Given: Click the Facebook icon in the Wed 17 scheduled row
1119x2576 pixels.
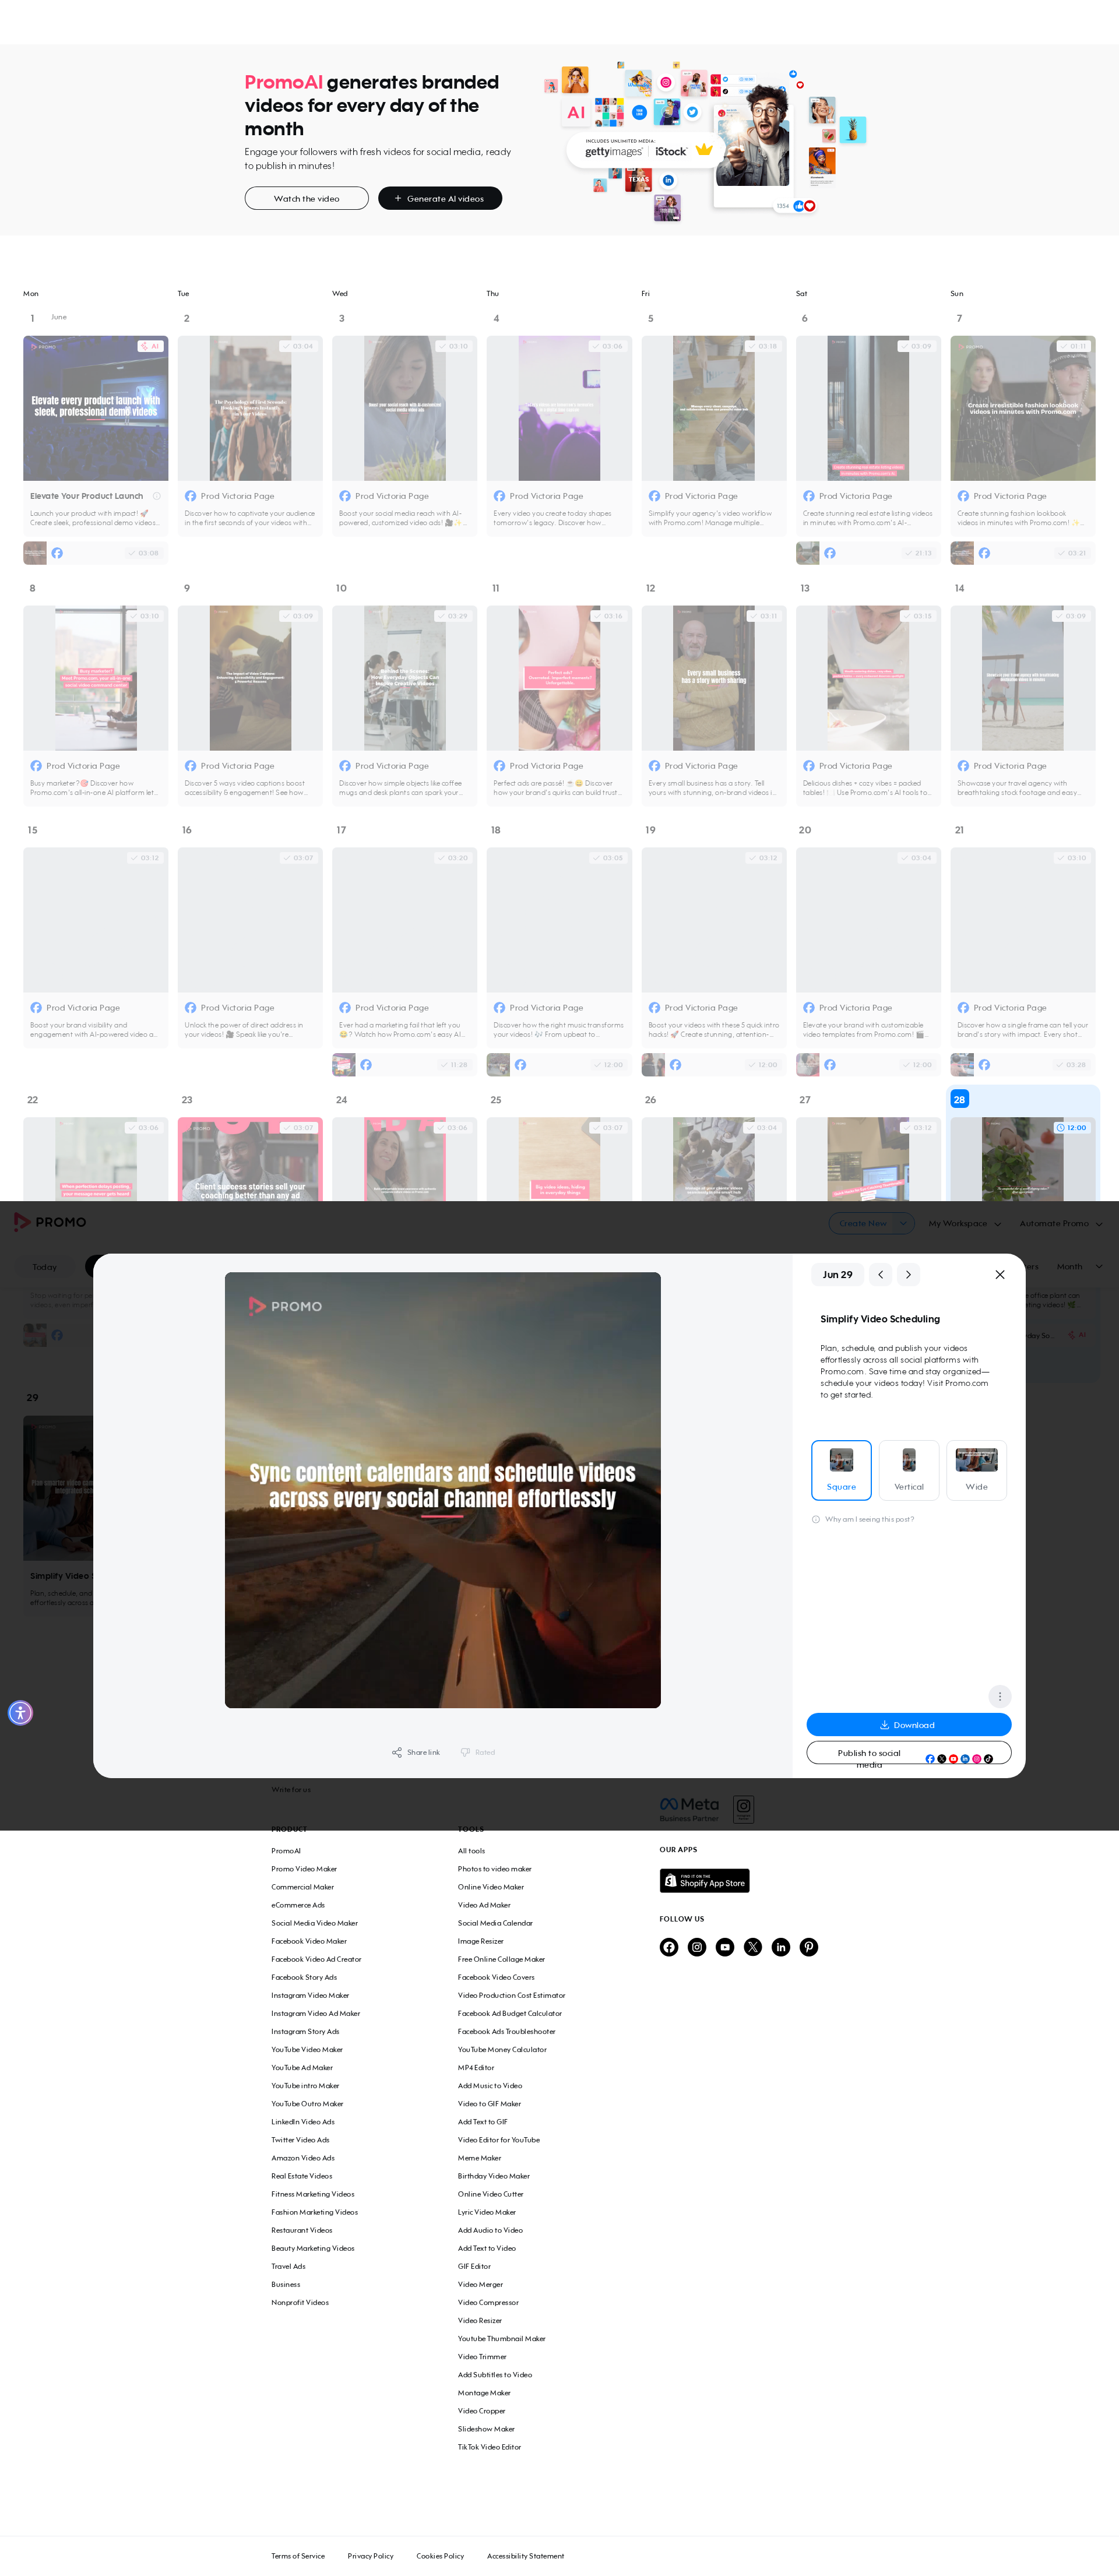Looking at the screenshot, I should pos(366,1065).
